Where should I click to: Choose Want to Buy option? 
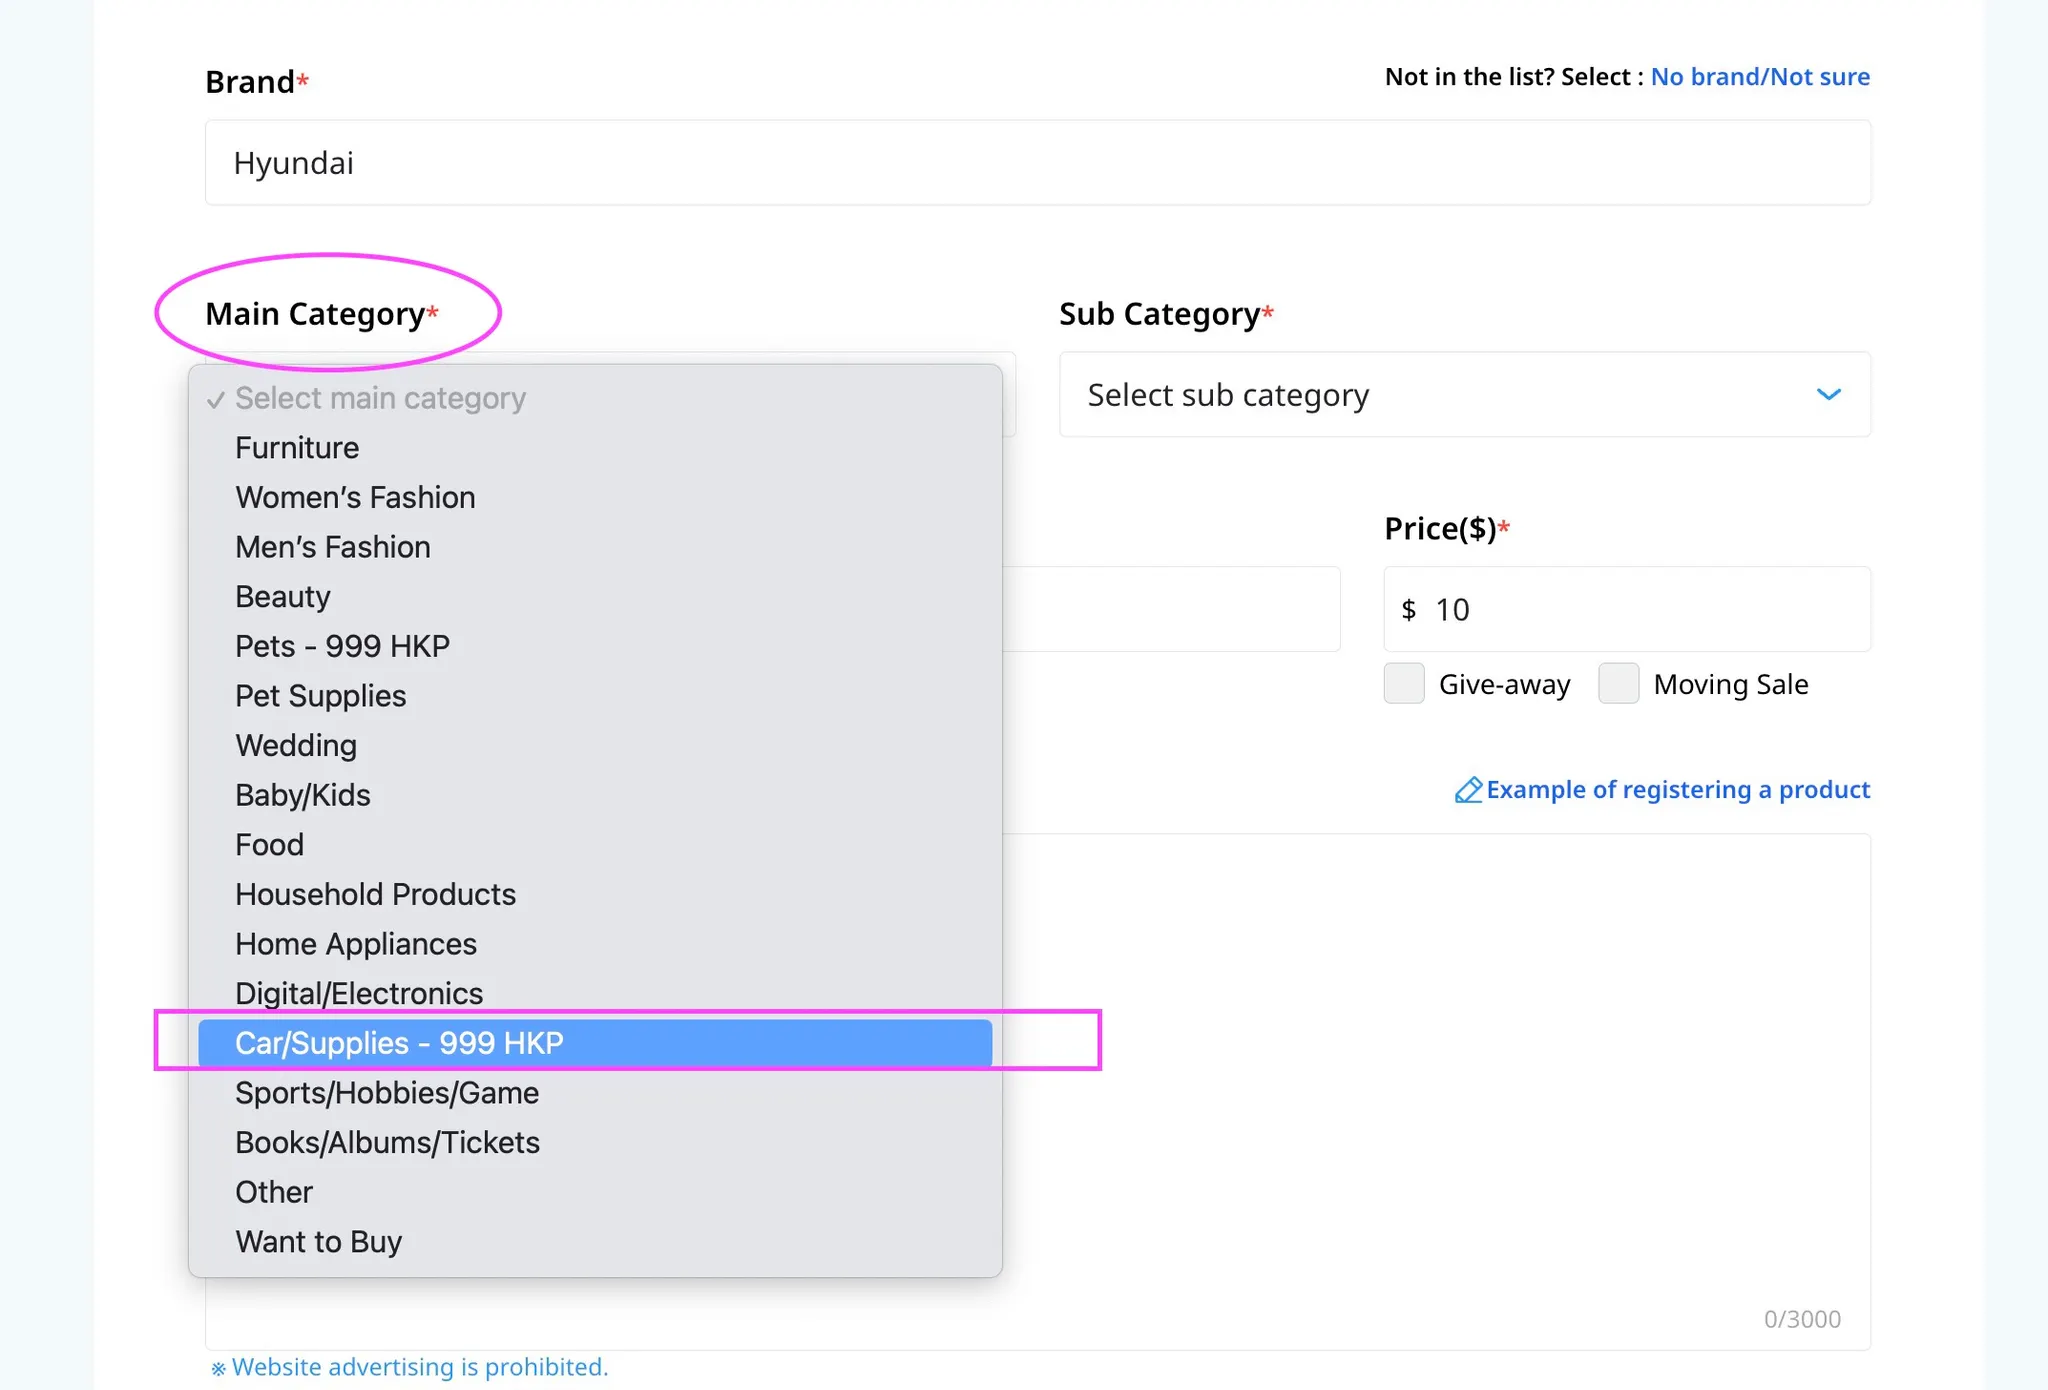[318, 1242]
